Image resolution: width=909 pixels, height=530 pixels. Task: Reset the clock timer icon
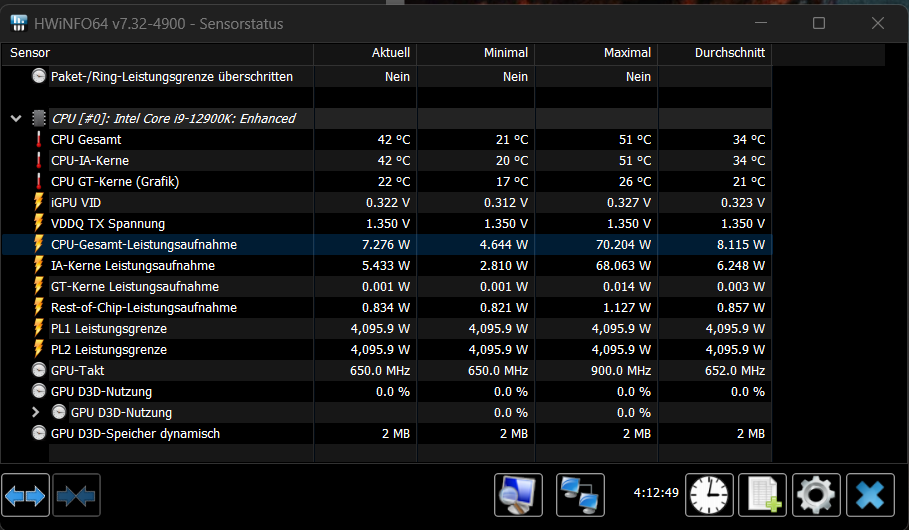(x=709, y=495)
